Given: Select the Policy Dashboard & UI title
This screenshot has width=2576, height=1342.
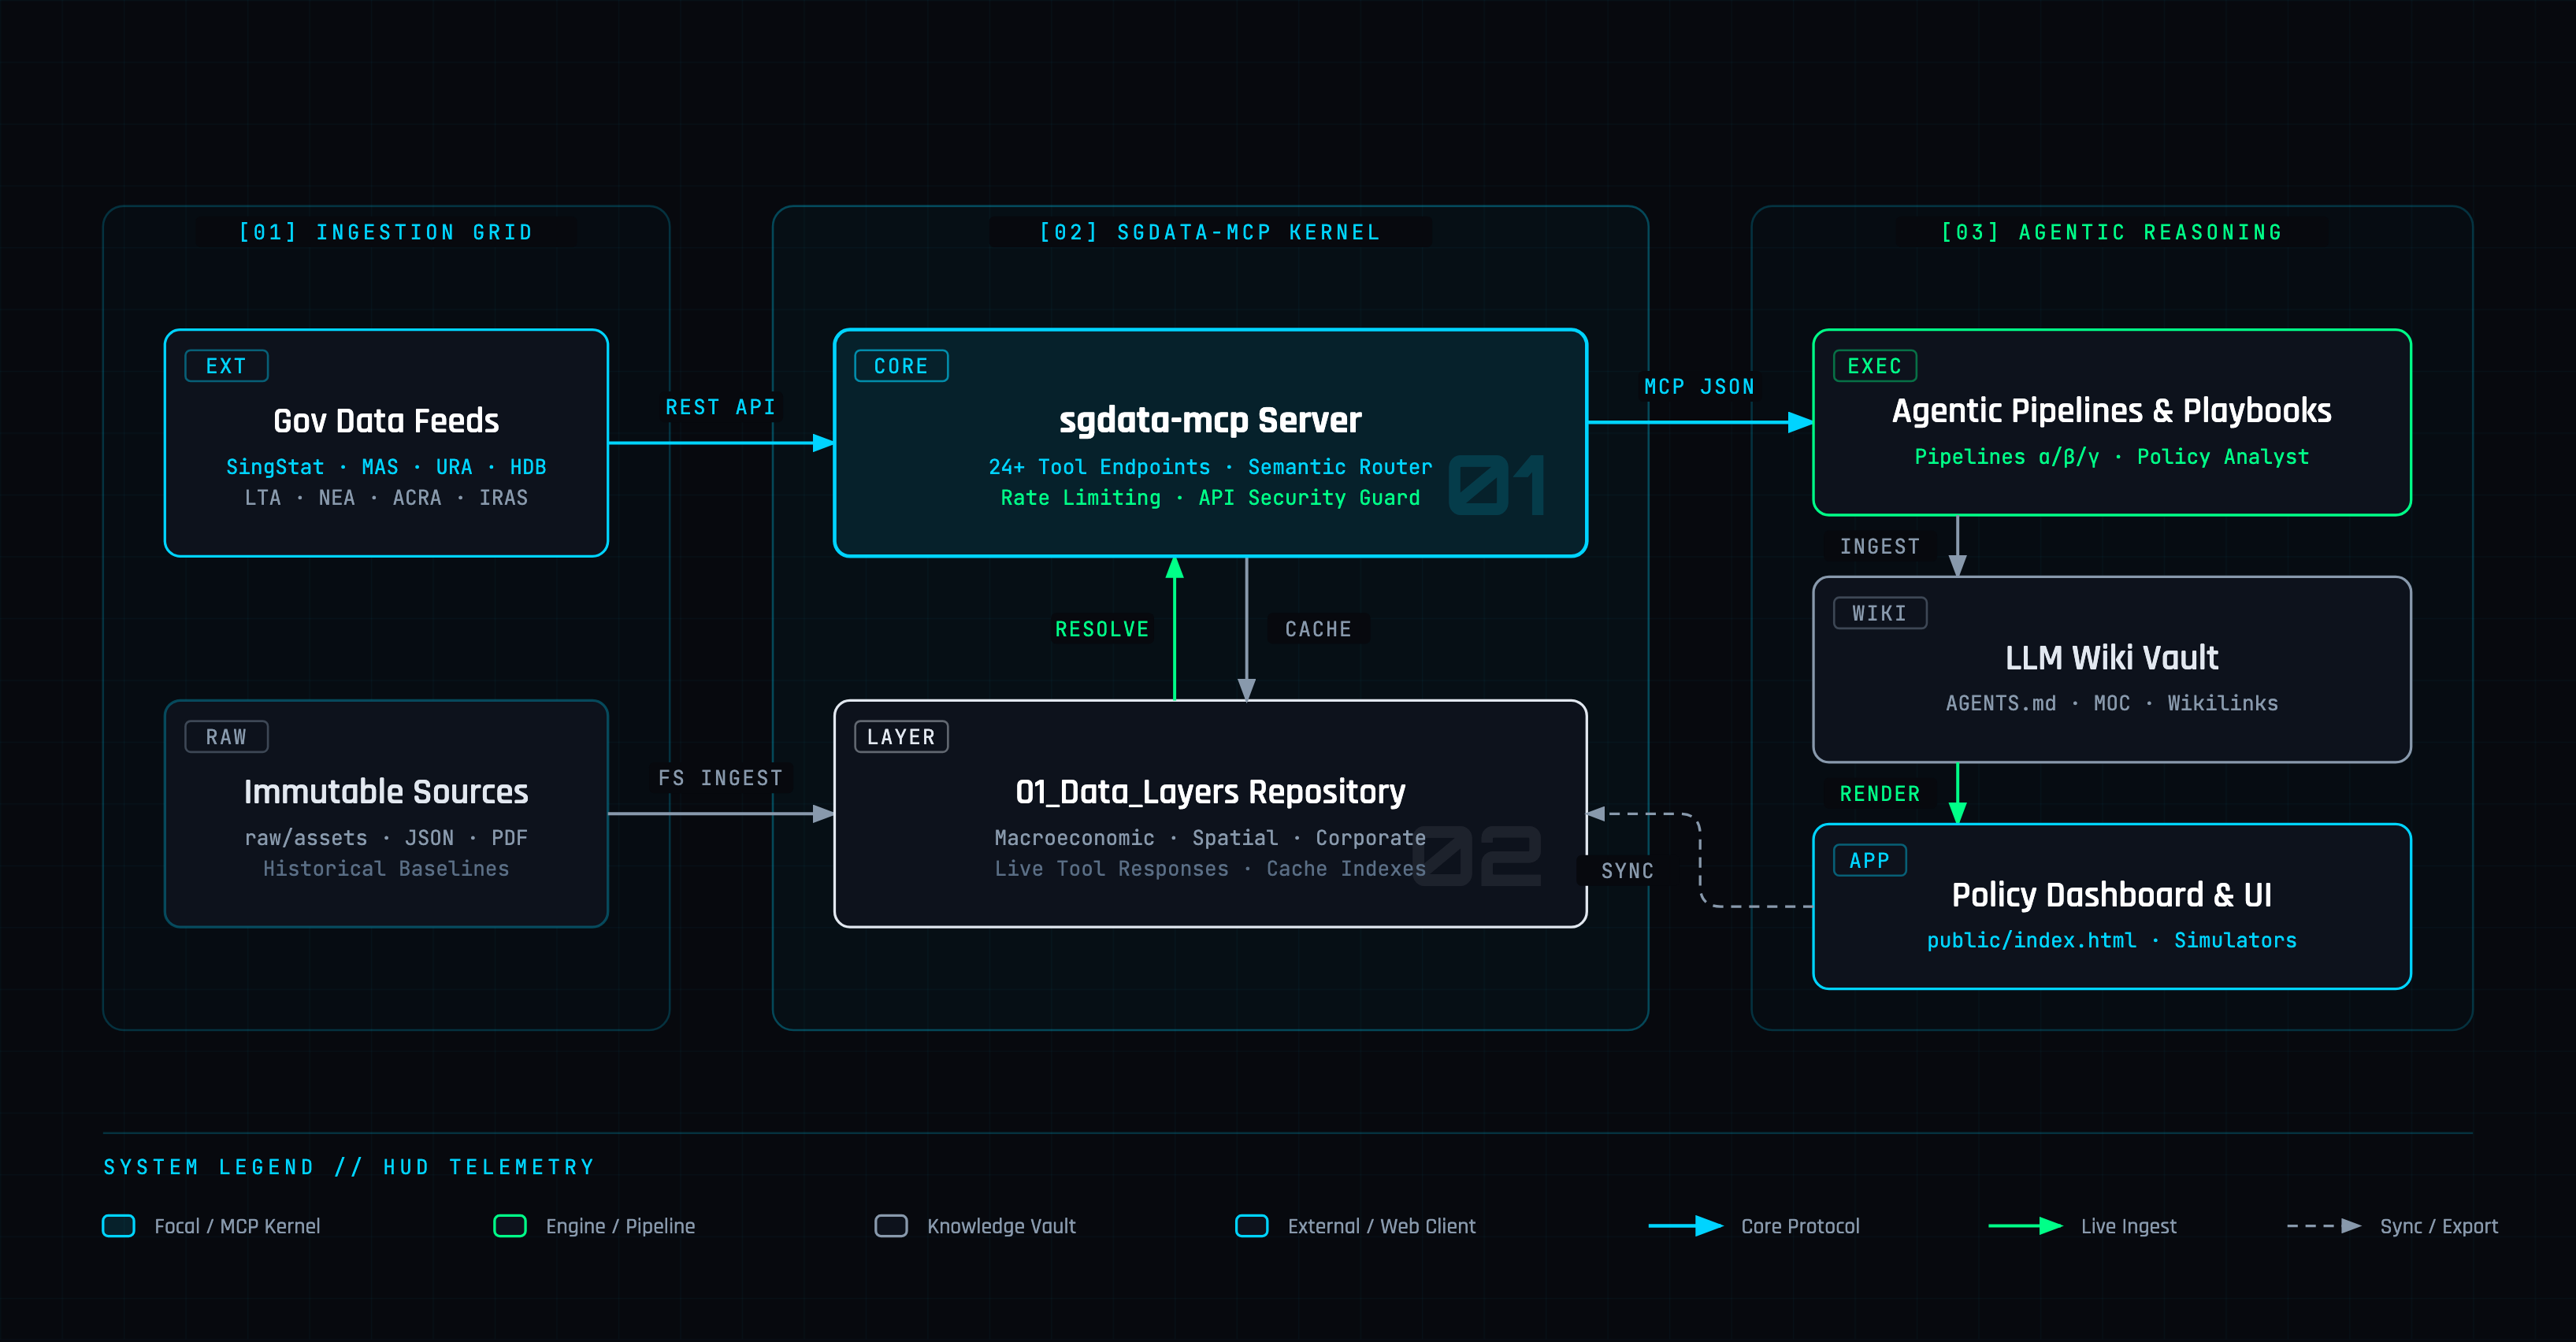Looking at the screenshot, I should (x=2111, y=895).
